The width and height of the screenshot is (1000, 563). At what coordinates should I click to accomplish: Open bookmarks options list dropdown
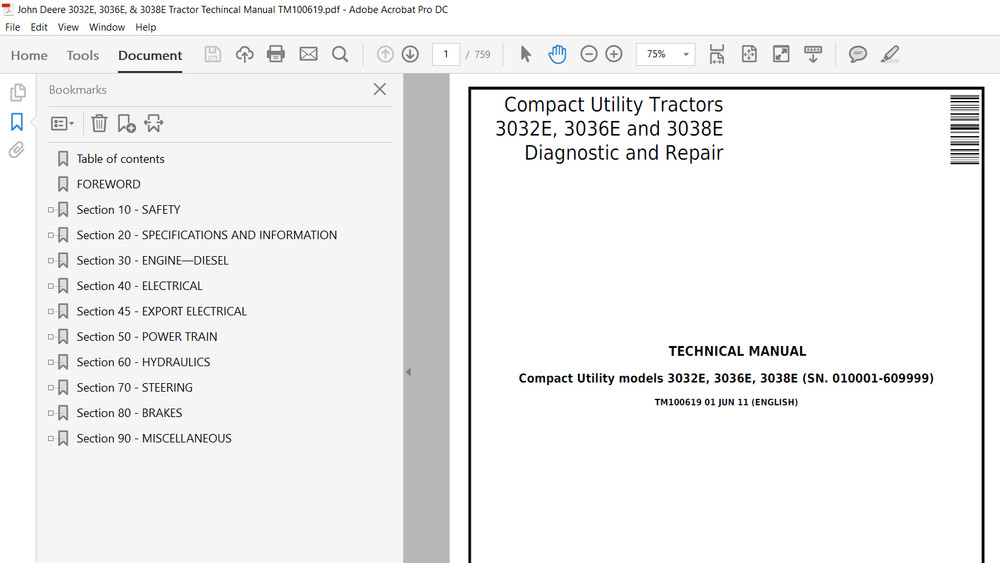coord(62,123)
